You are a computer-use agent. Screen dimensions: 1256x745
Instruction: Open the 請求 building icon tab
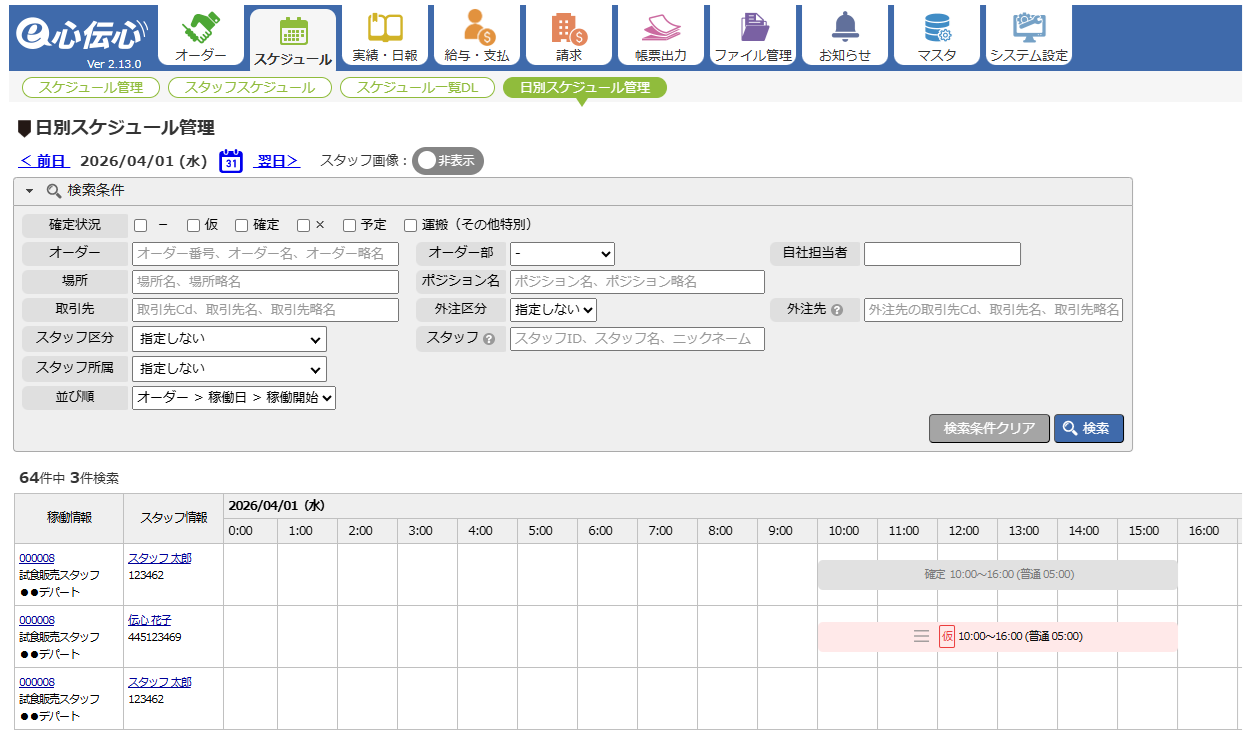coord(569,36)
